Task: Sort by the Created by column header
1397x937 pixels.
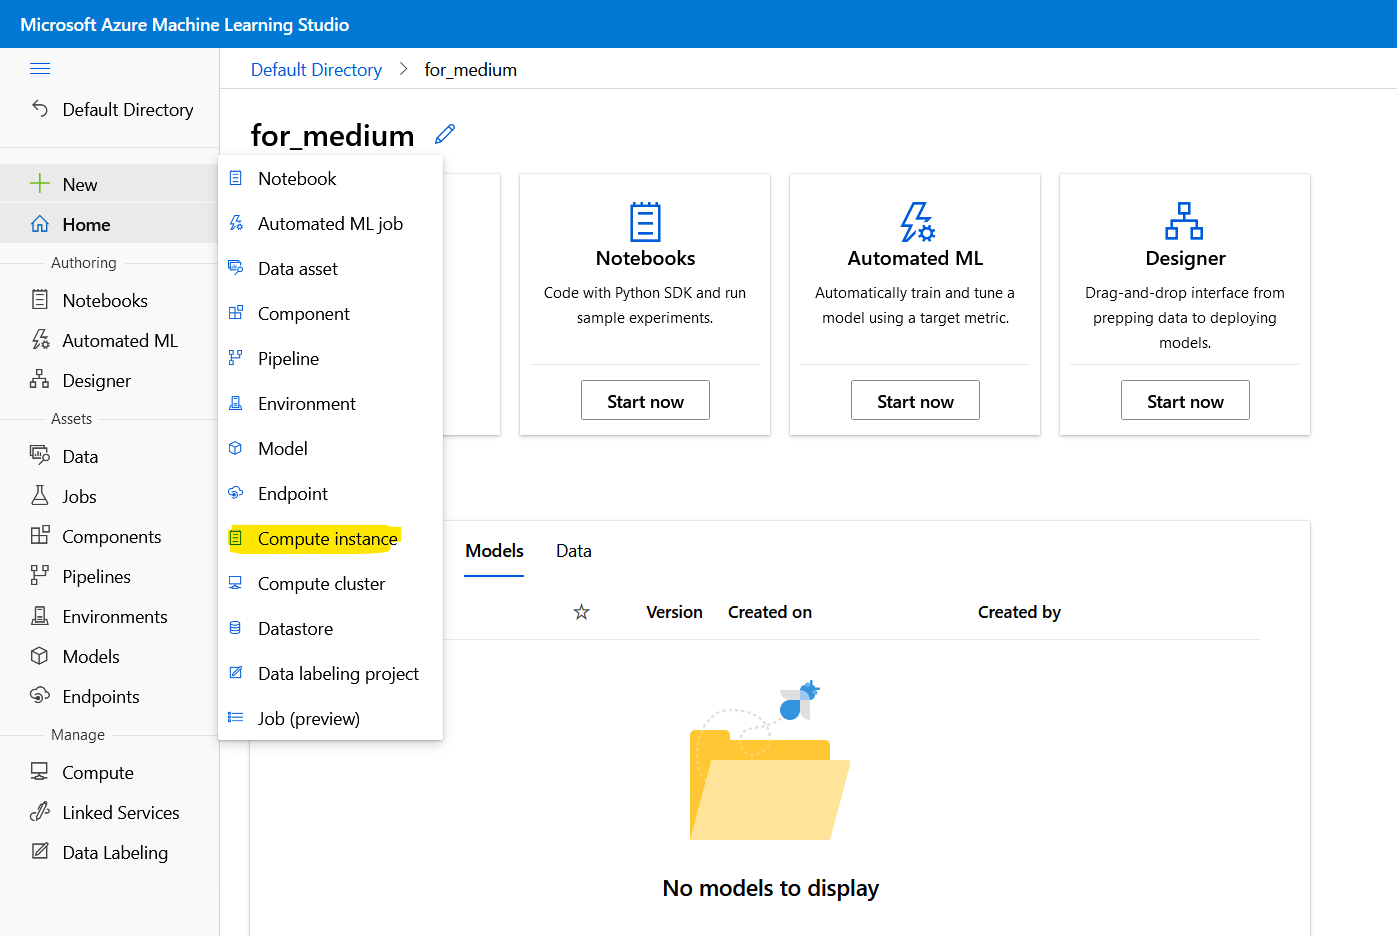Action: (x=1019, y=612)
